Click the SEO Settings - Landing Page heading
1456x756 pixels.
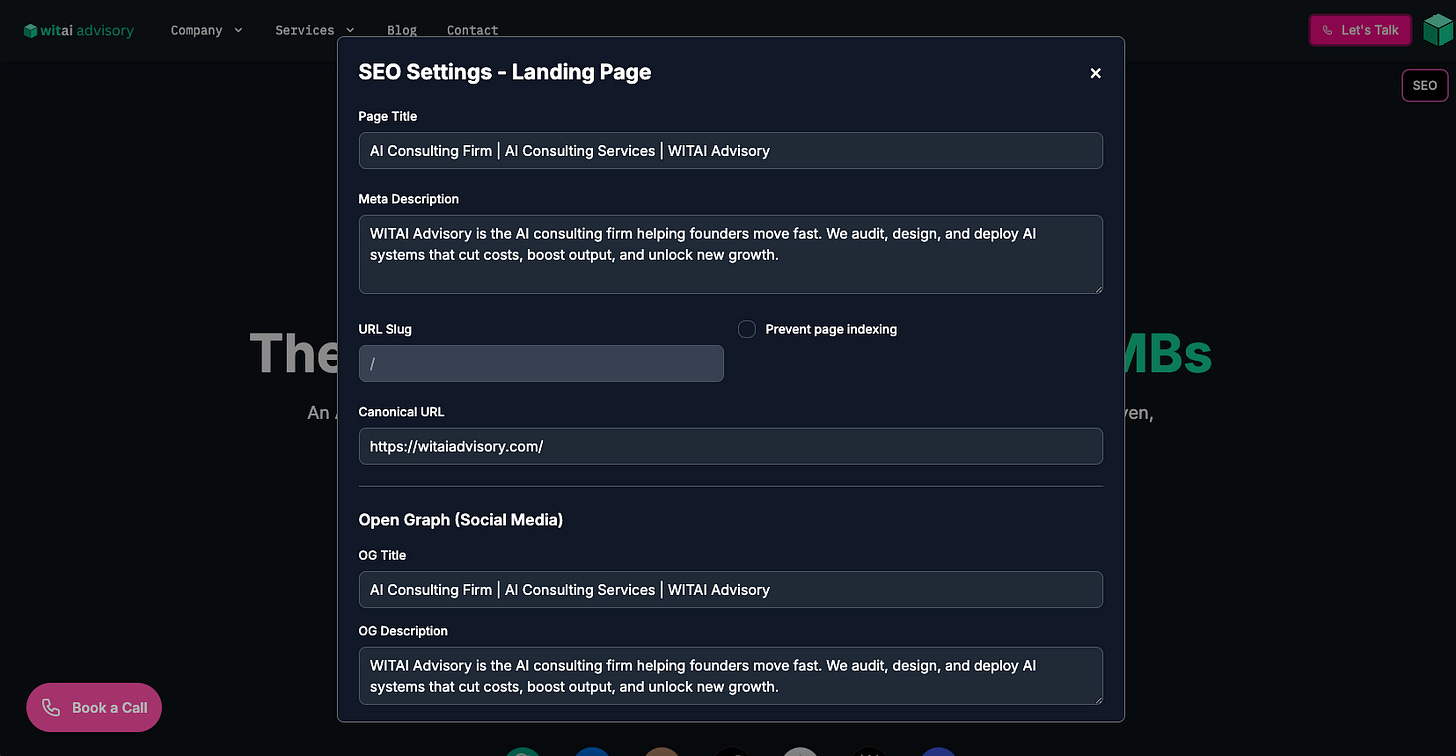[x=505, y=72]
